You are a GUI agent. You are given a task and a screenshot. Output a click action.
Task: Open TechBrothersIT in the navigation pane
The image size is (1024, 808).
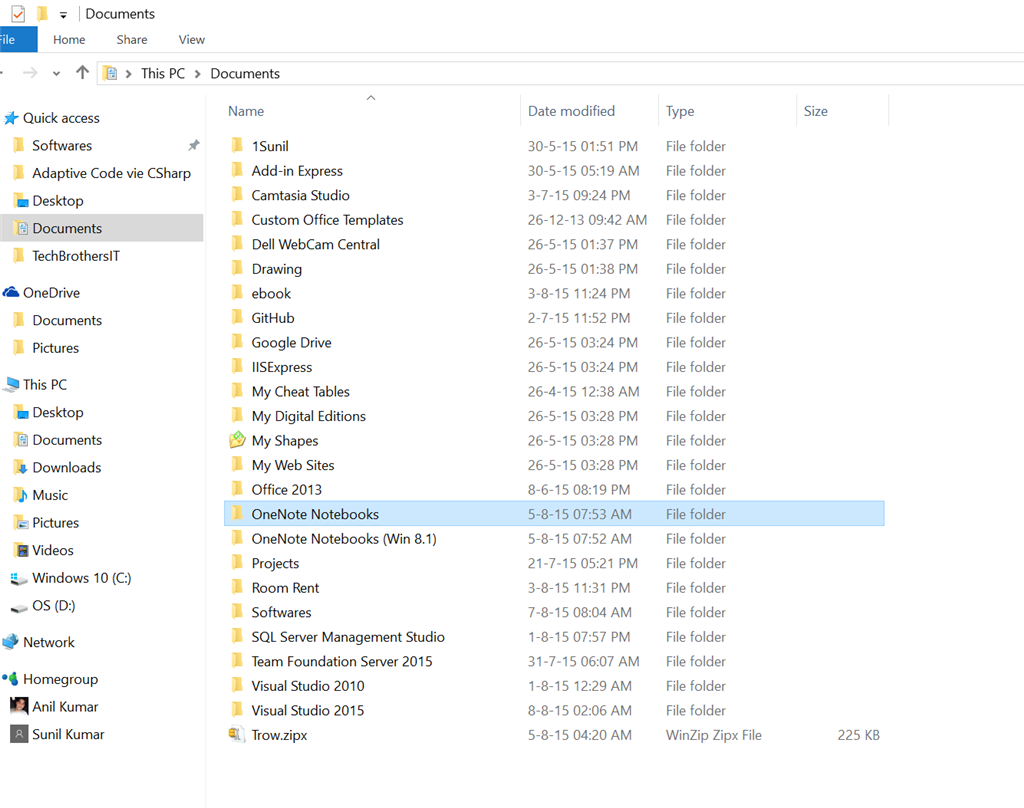[76, 256]
